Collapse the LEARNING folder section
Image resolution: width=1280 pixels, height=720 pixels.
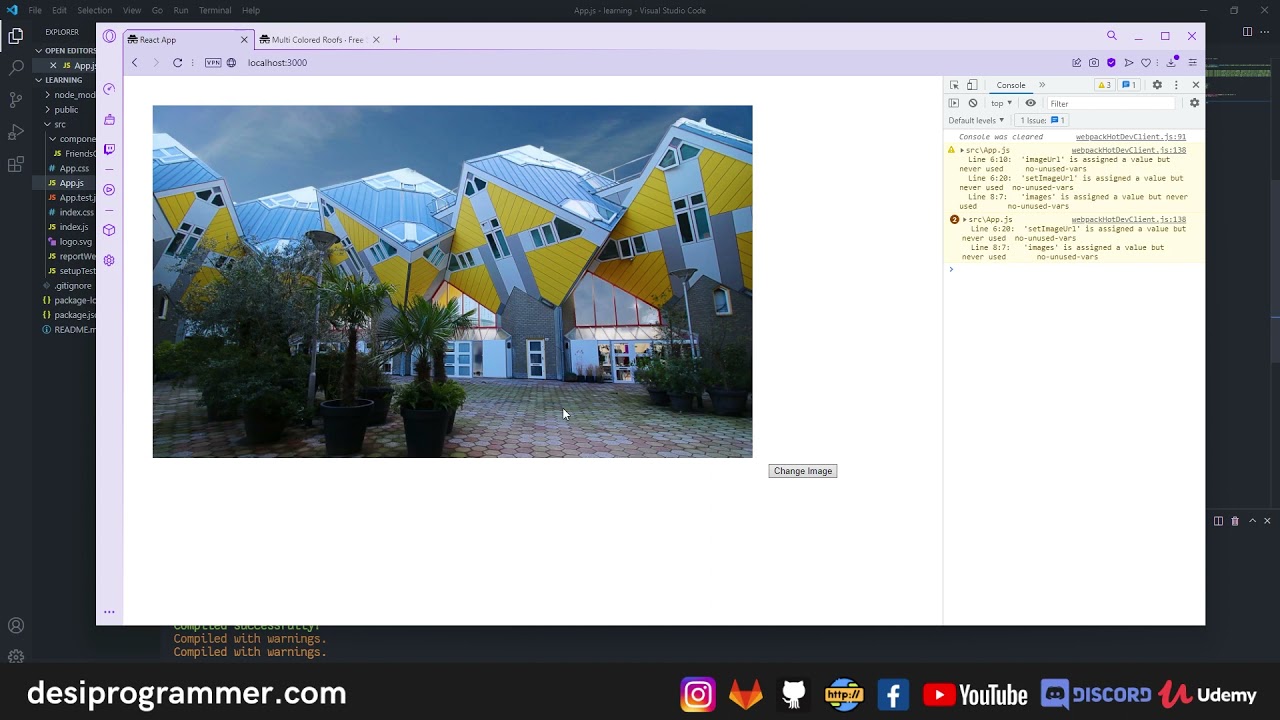(63, 80)
